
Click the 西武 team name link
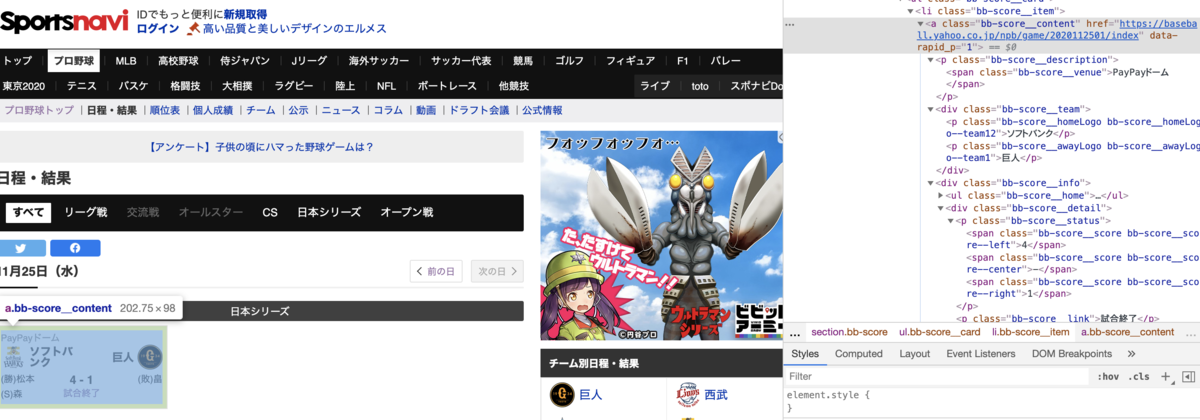(716, 395)
